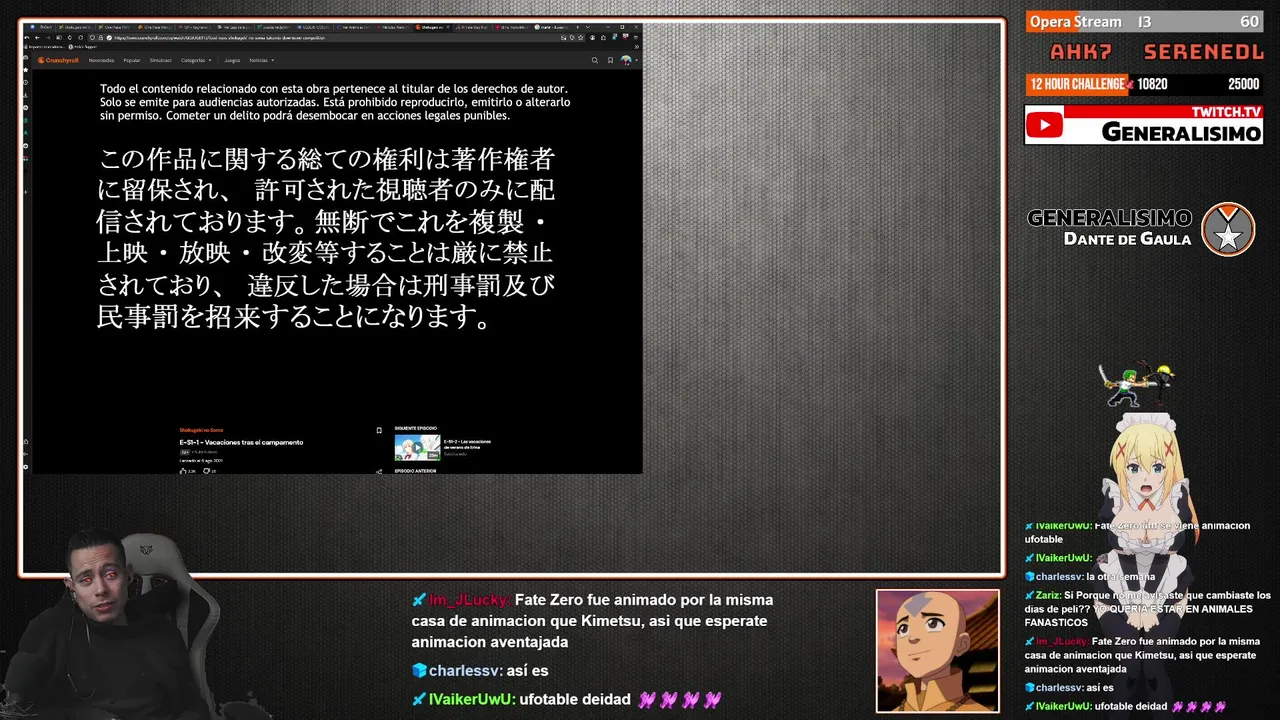
Task: Open Simulcast in Crunchyroll navigation
Action: pyautogui.click(x=160, y=60)
